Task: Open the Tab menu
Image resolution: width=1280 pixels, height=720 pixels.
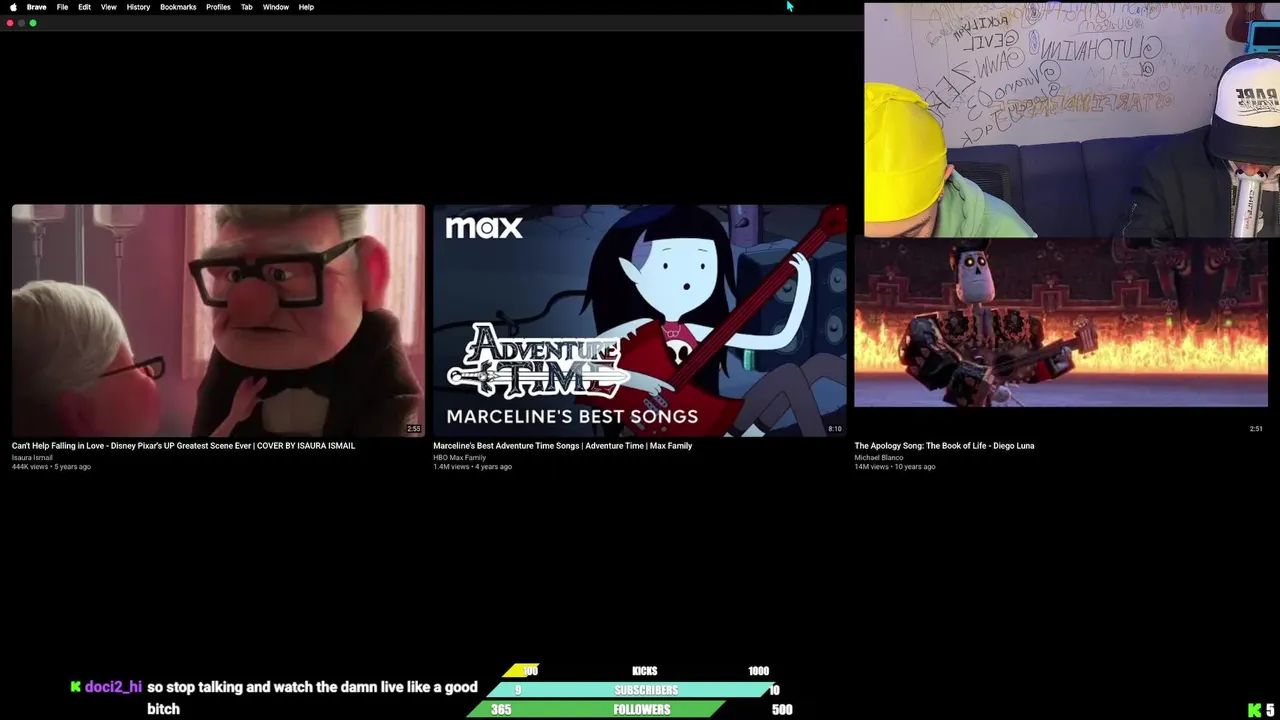Action: tap(246, 7)
